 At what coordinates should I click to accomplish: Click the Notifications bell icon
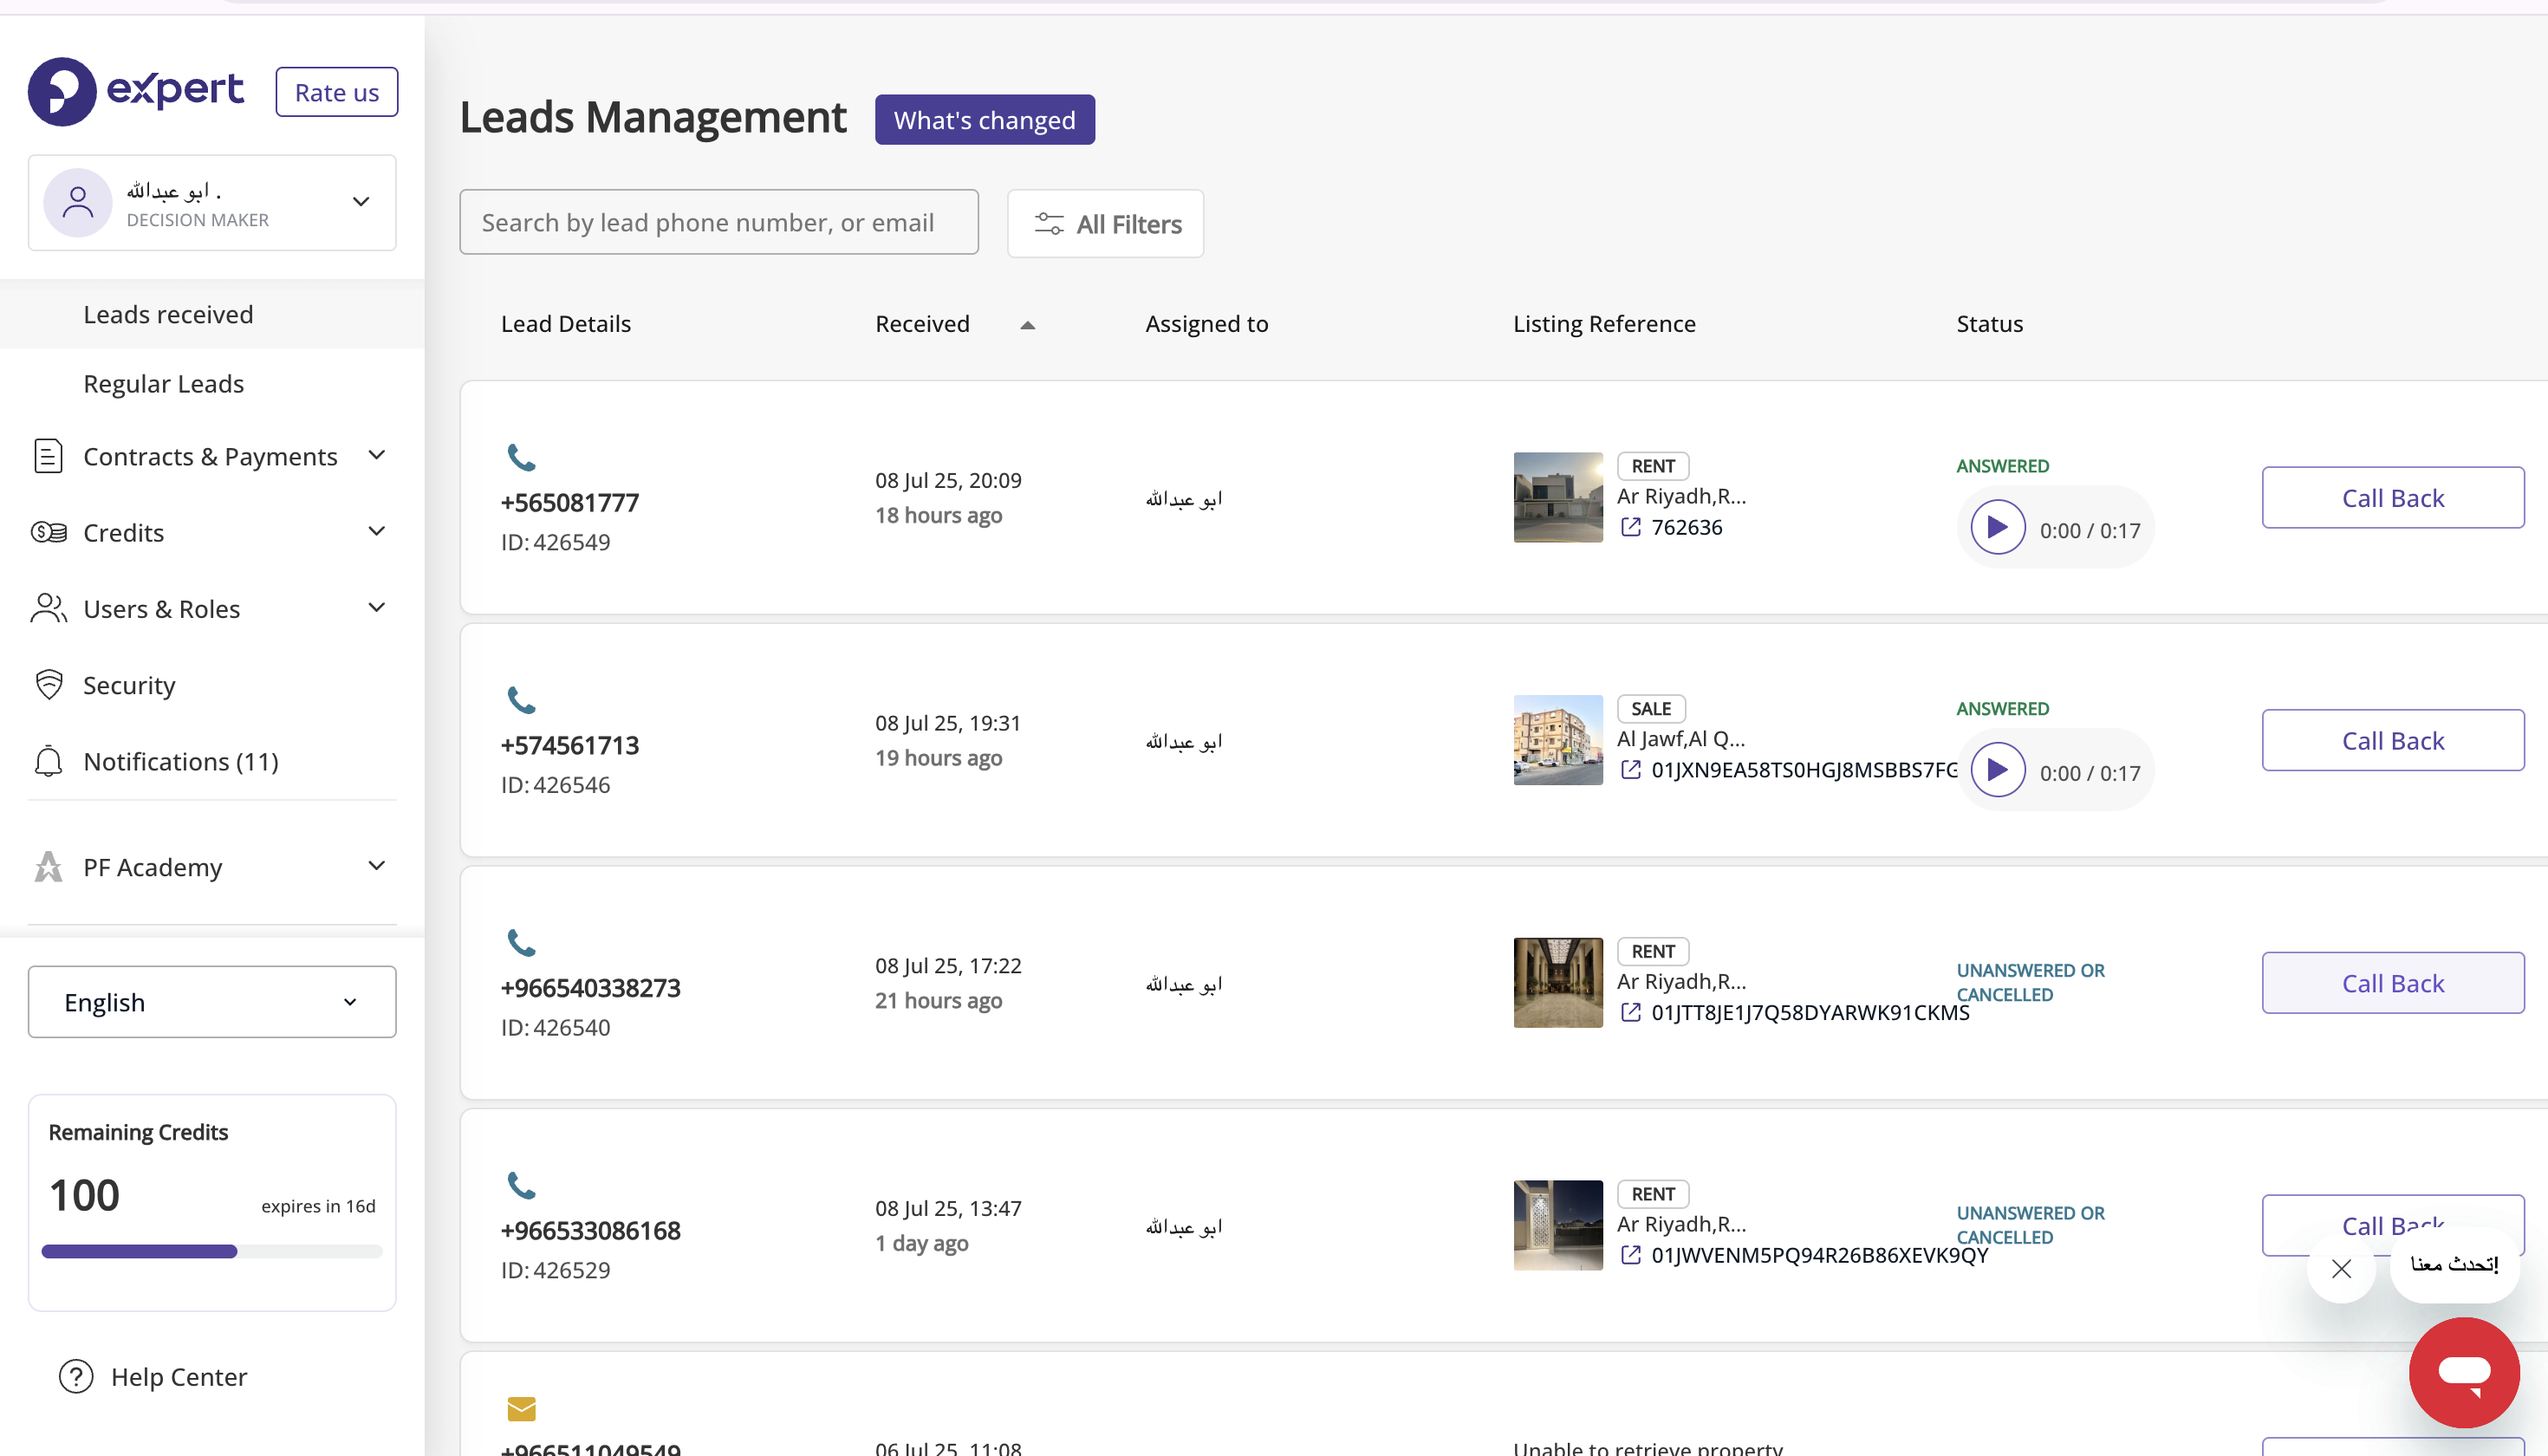pos(48,761)
